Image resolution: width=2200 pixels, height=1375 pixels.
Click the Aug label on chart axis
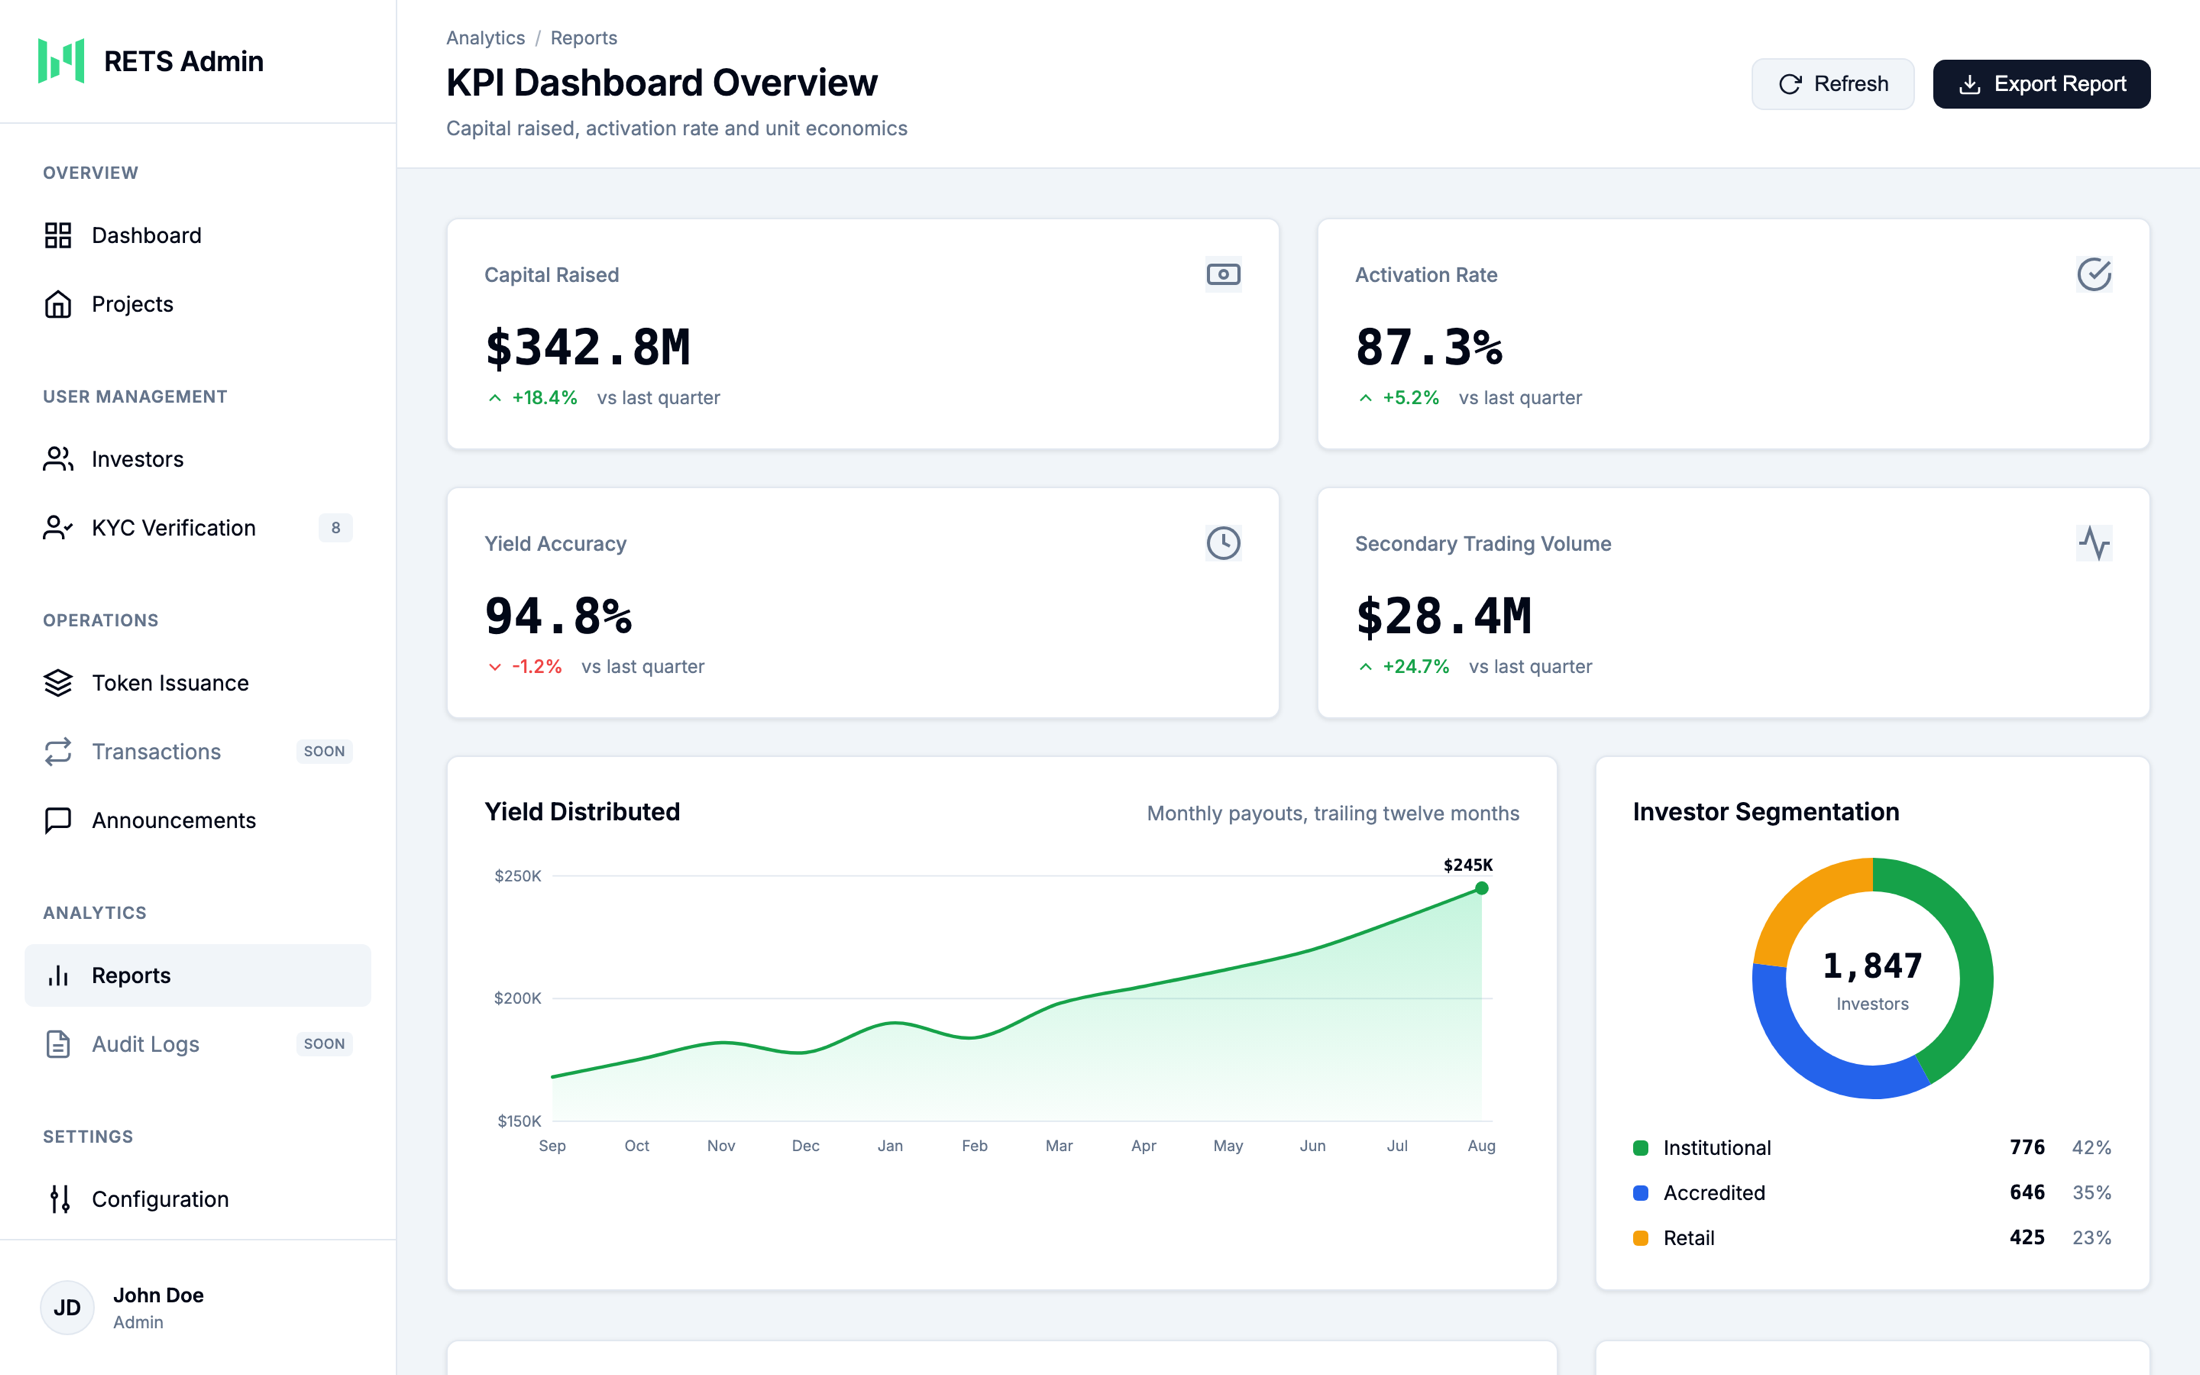(1481, 1146)
